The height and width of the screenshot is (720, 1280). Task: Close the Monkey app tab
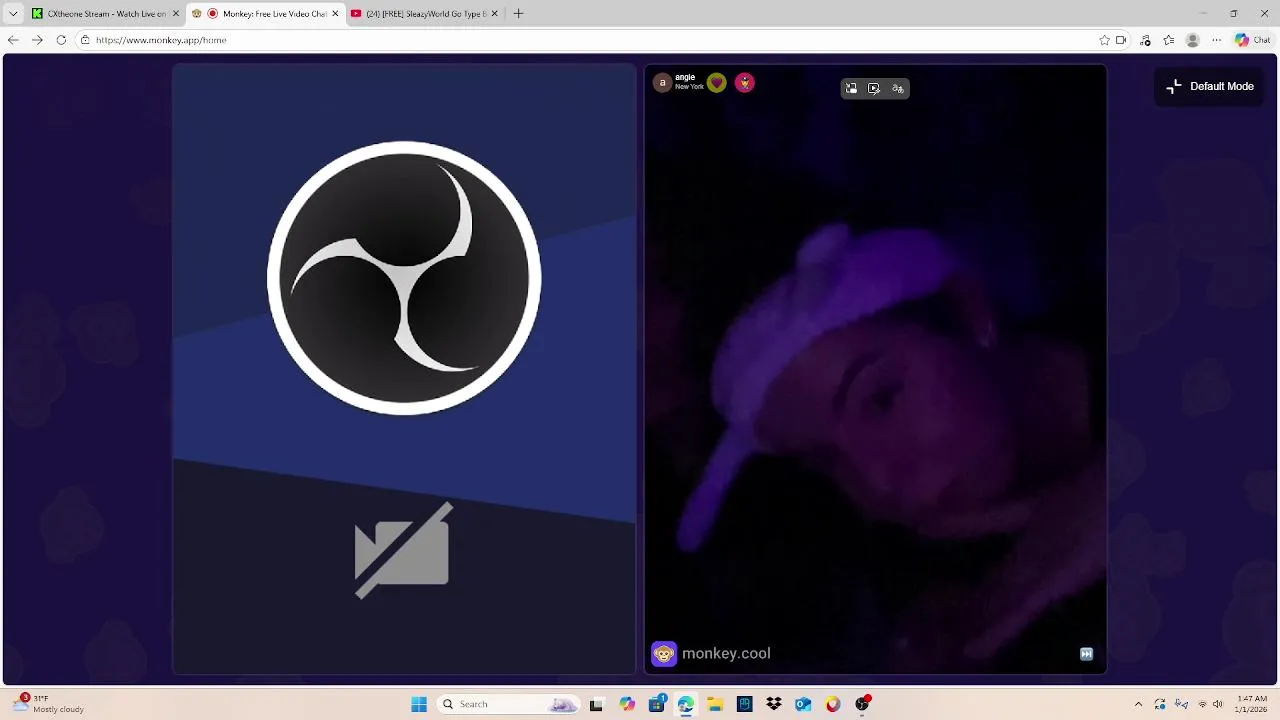[335, 14]
